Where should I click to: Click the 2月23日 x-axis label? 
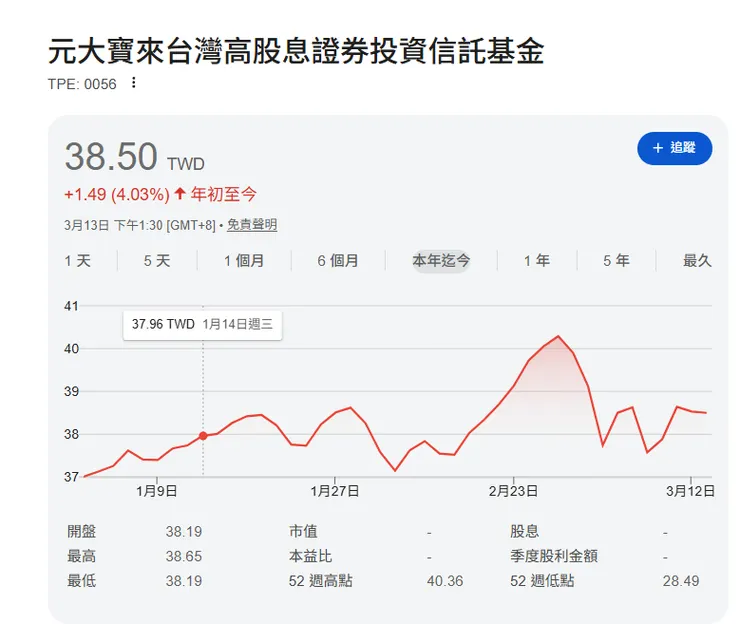[513, 491]
